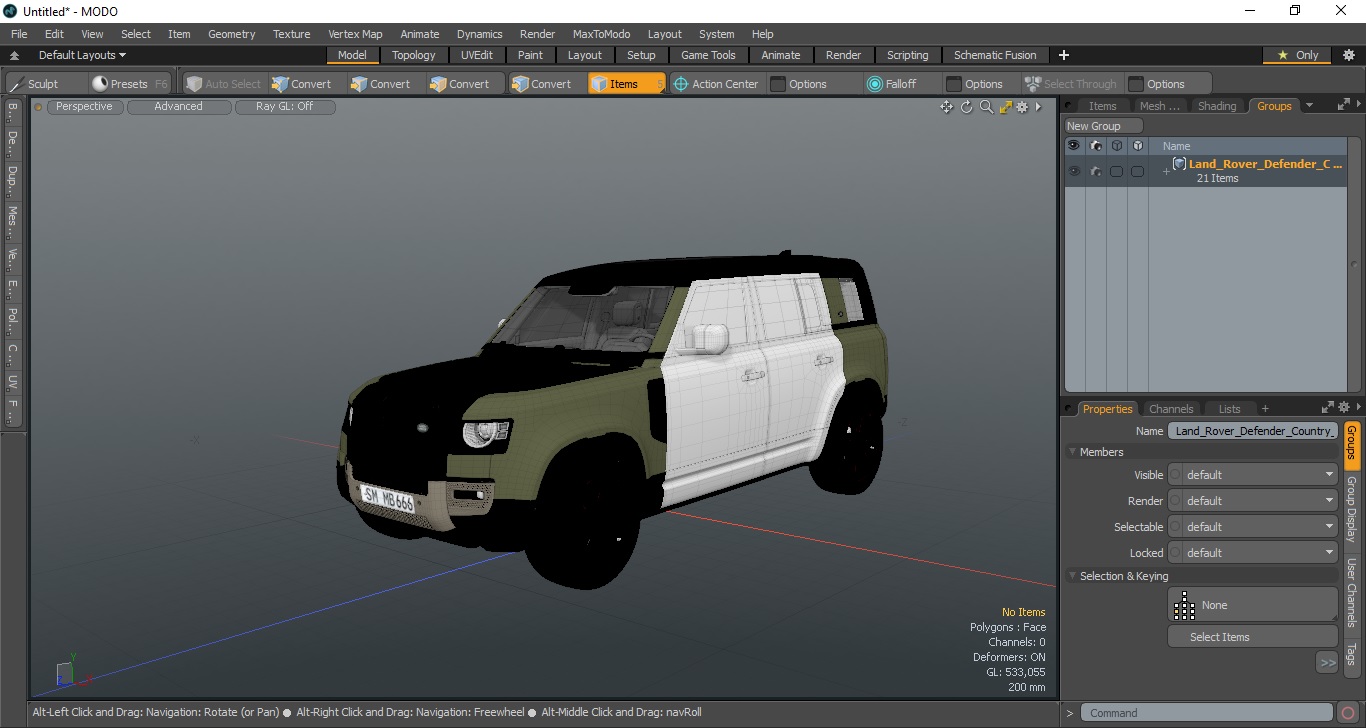Click the Locked channel keying circle
The width and height of the screenshot is (1366, 728).
point(1175,553)
